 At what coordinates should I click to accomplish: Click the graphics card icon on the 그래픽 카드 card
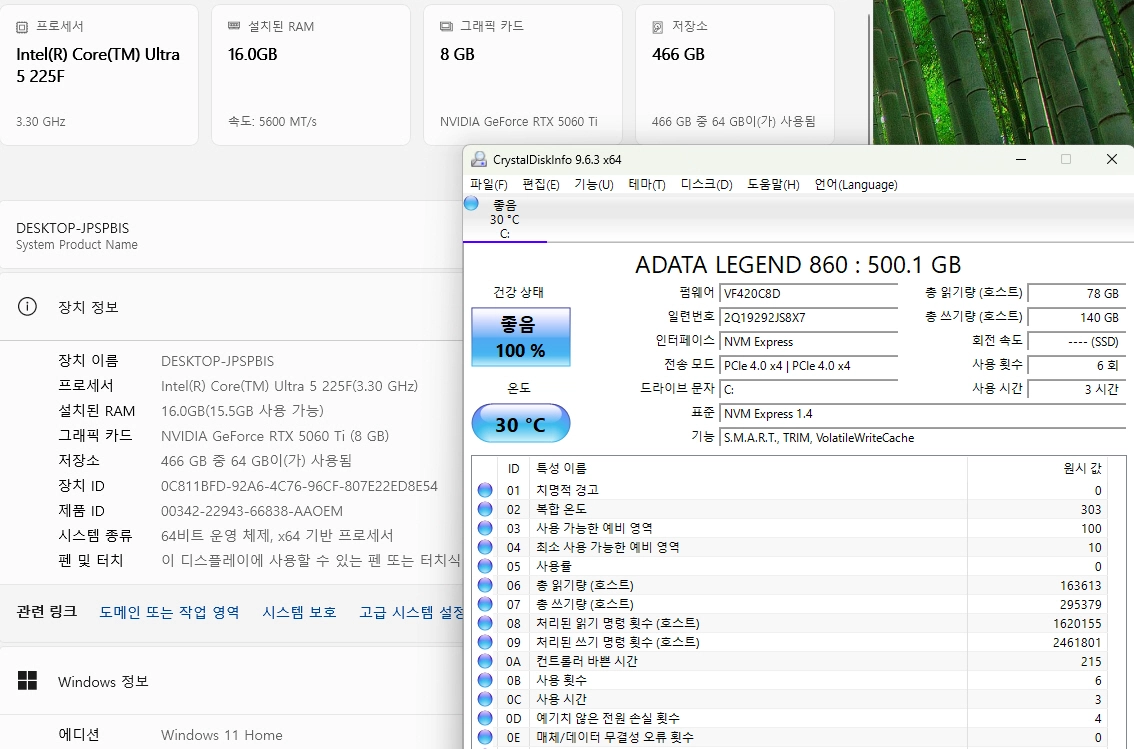[x=446, y=26]
